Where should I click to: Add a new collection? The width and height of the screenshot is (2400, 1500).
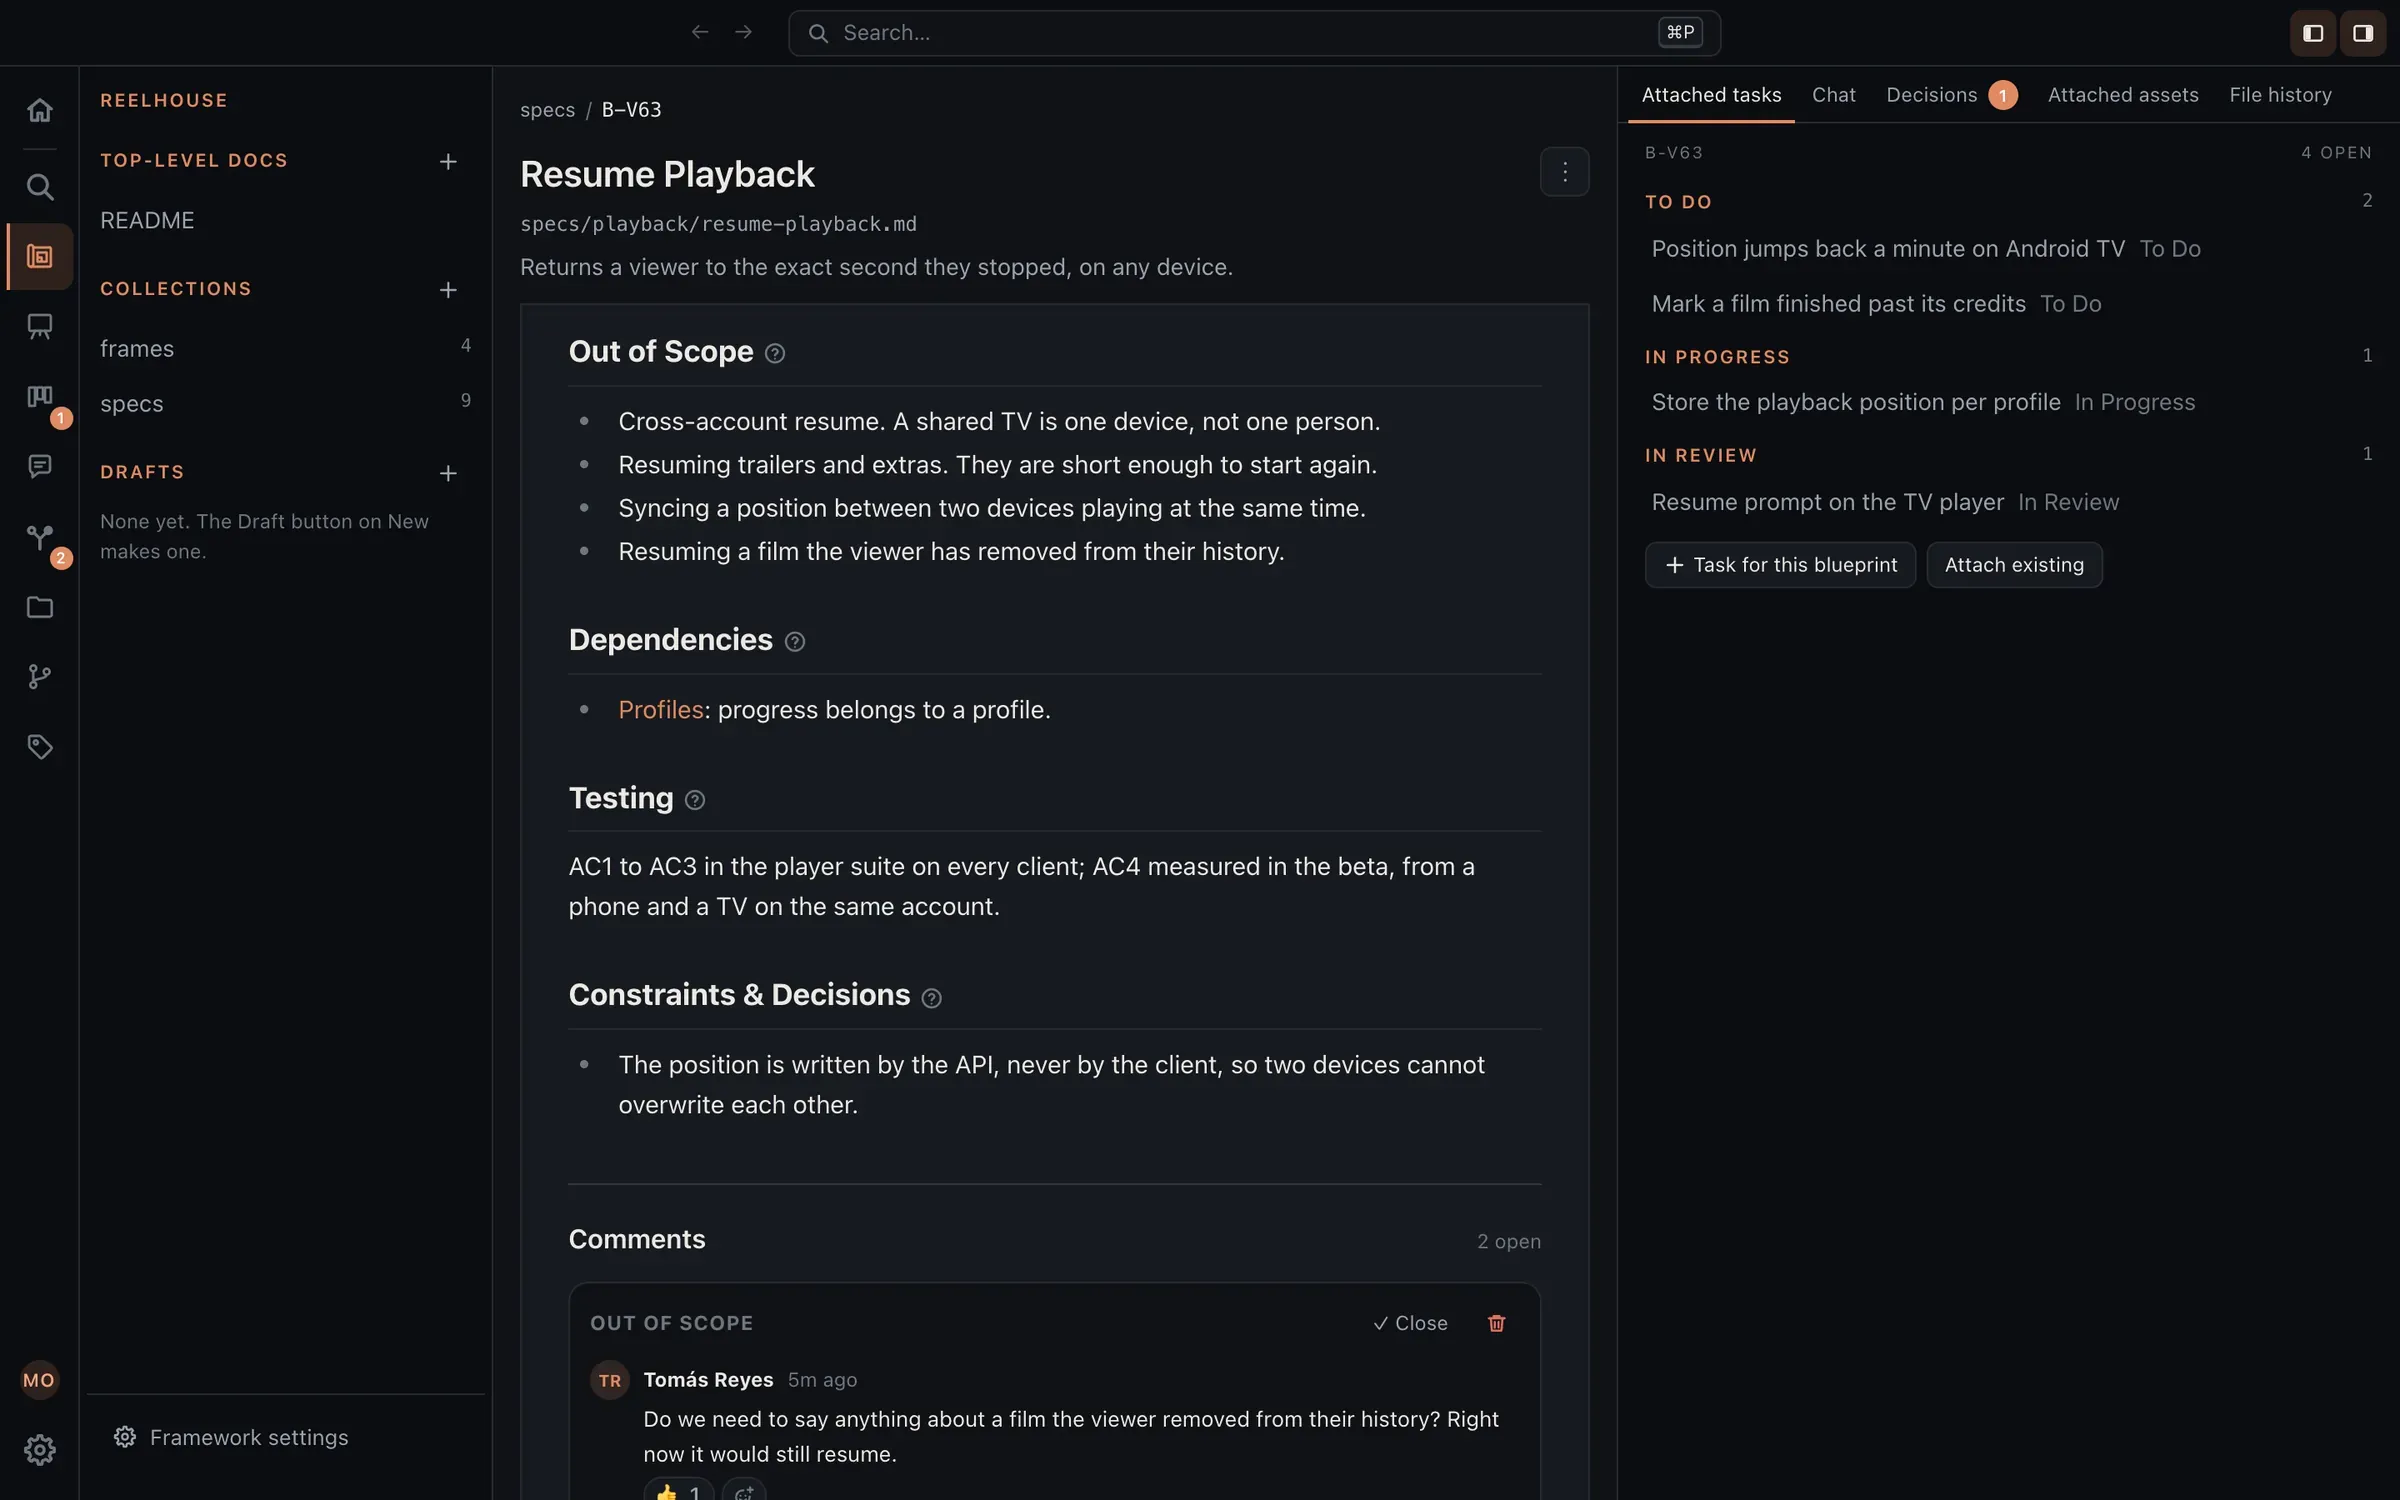click(448, 290)
